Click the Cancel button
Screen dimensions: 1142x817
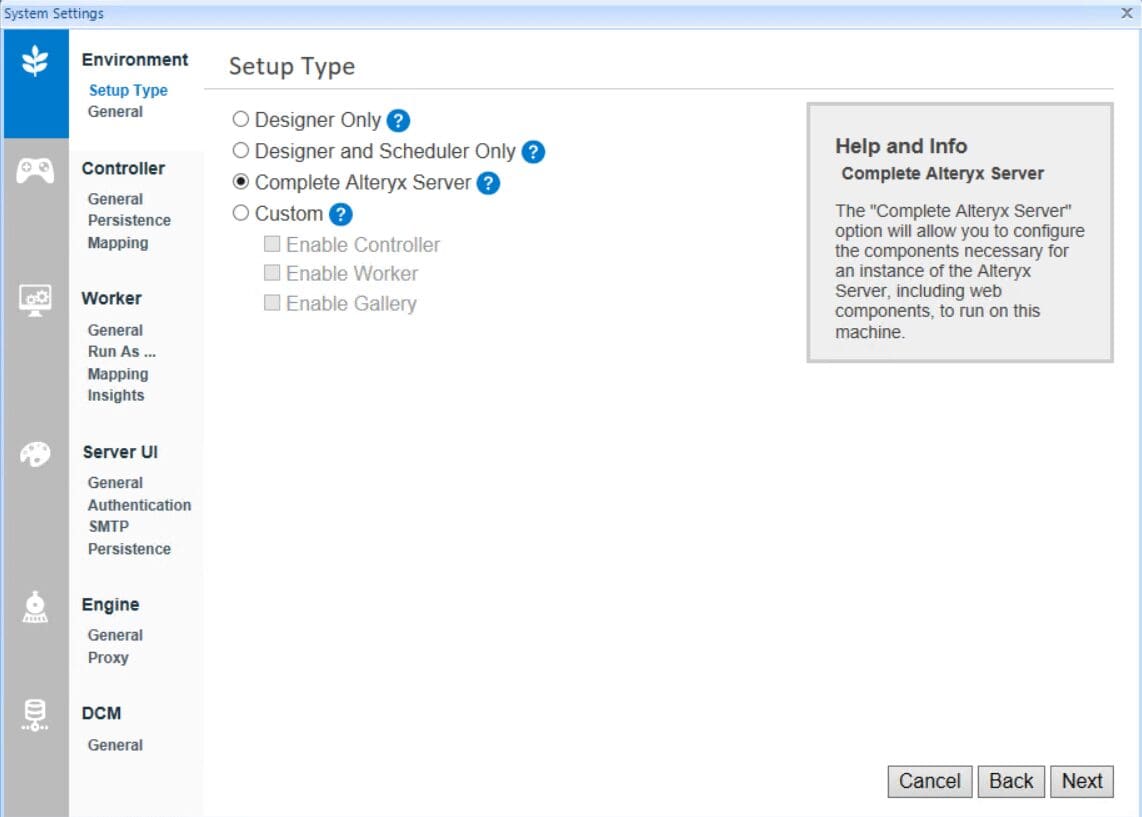929,781
